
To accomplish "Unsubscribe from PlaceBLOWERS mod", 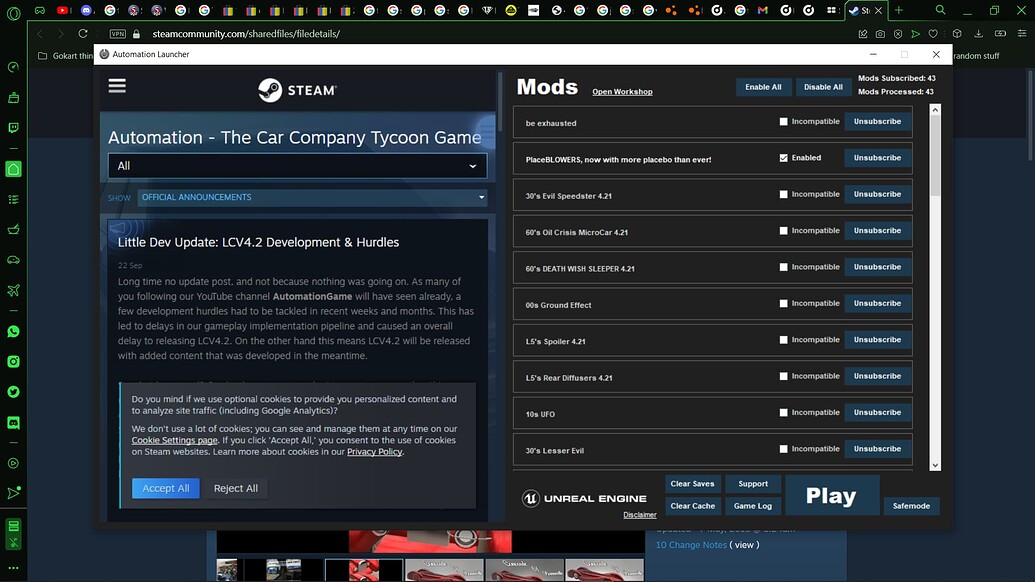I will (x=877, y=158).
